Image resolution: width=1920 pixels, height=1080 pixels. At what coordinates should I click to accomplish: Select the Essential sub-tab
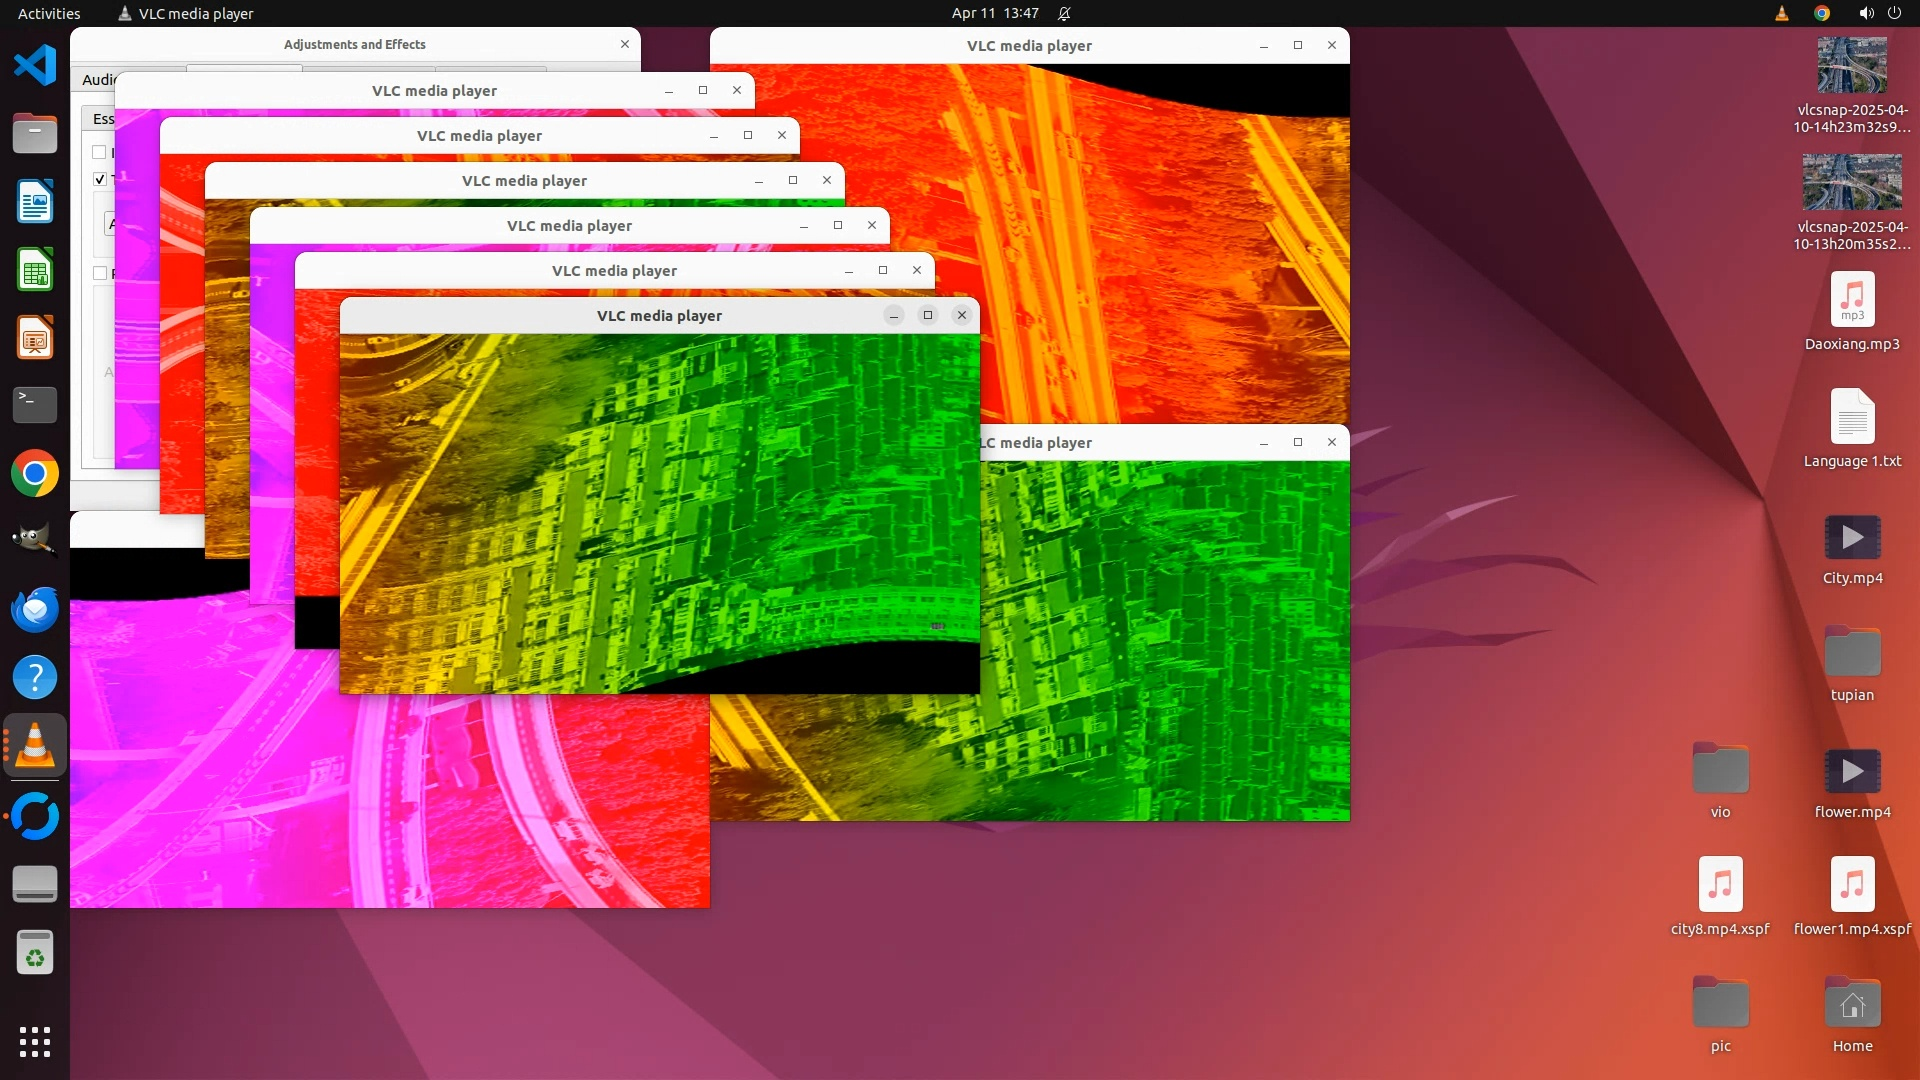(102, 119)
